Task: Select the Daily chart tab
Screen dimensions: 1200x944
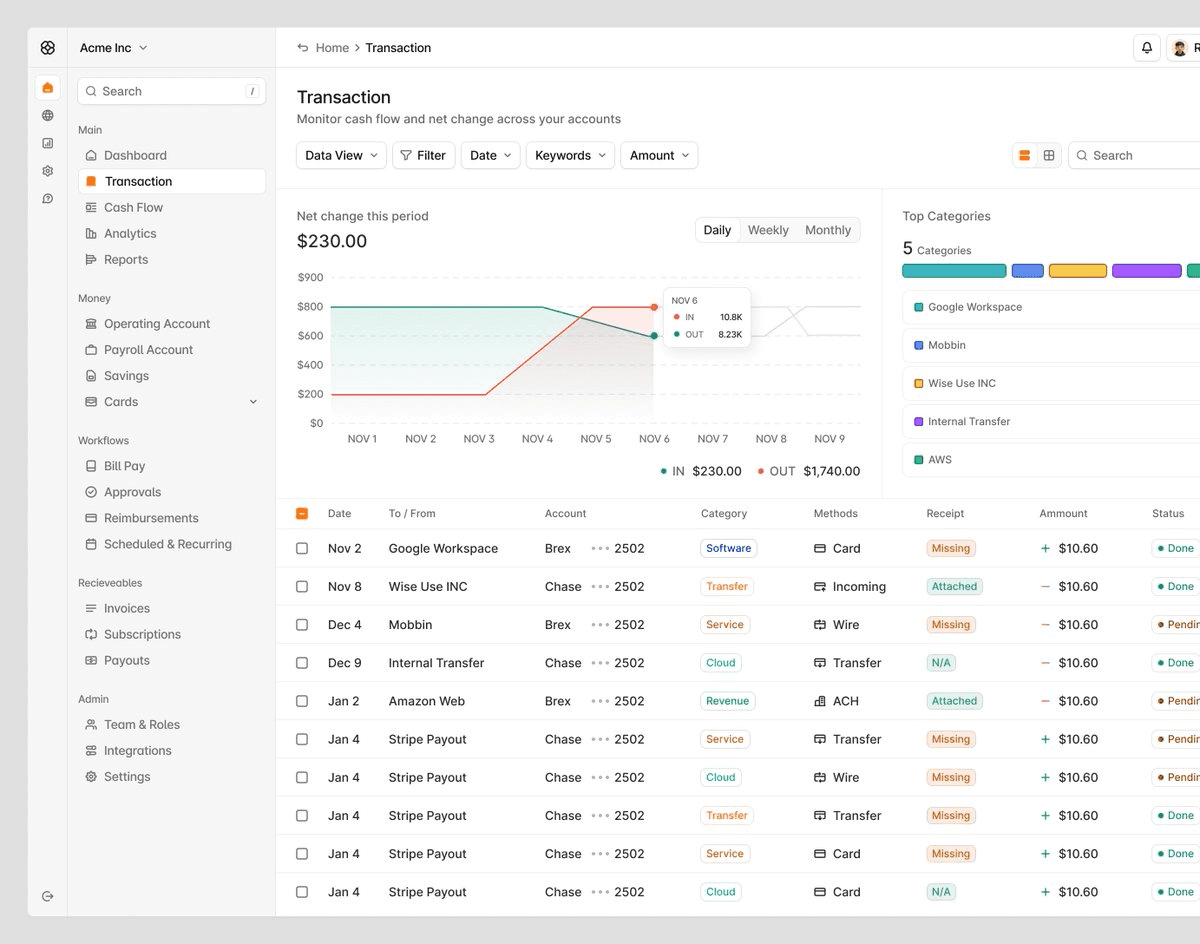Action: 717,230
